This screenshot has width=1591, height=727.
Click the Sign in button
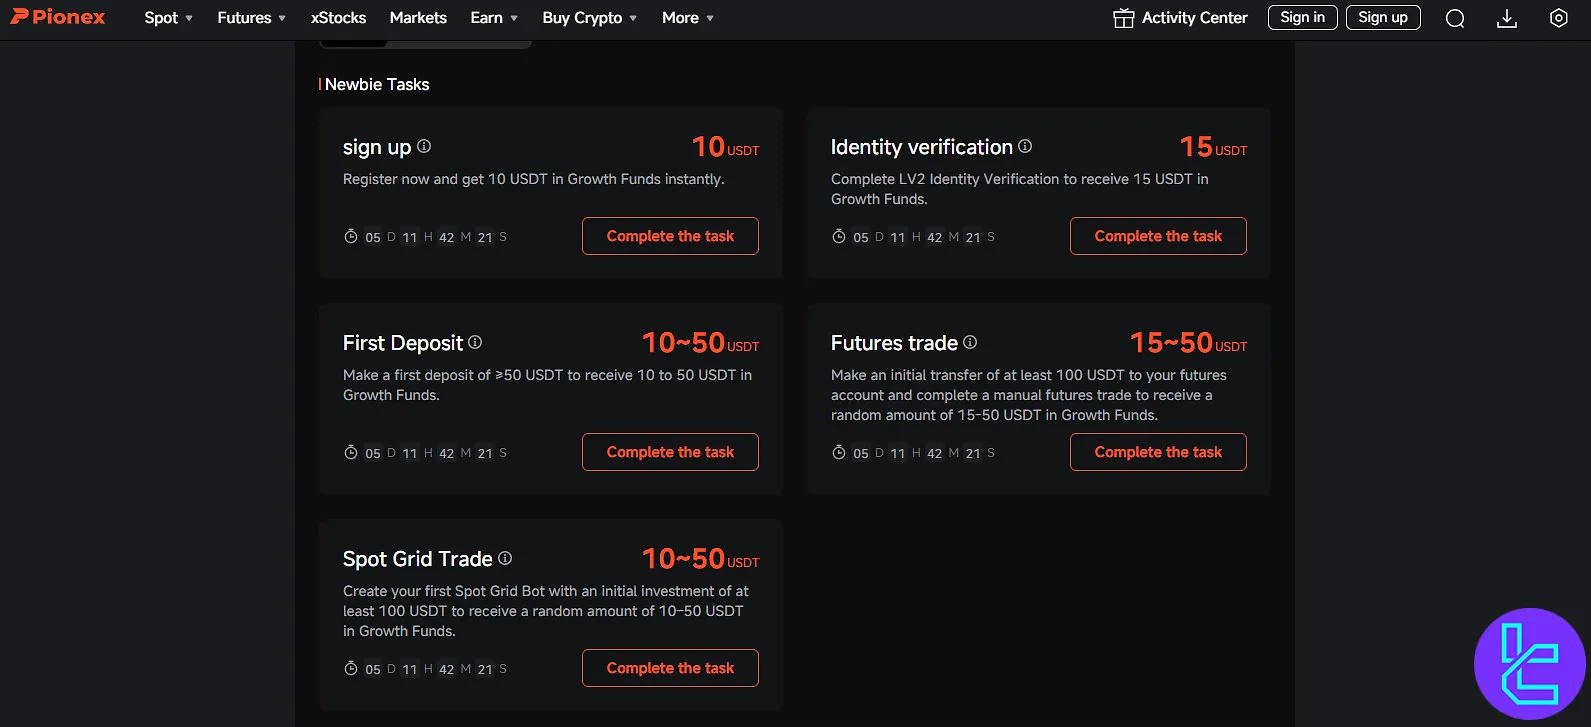[1302, 17]
